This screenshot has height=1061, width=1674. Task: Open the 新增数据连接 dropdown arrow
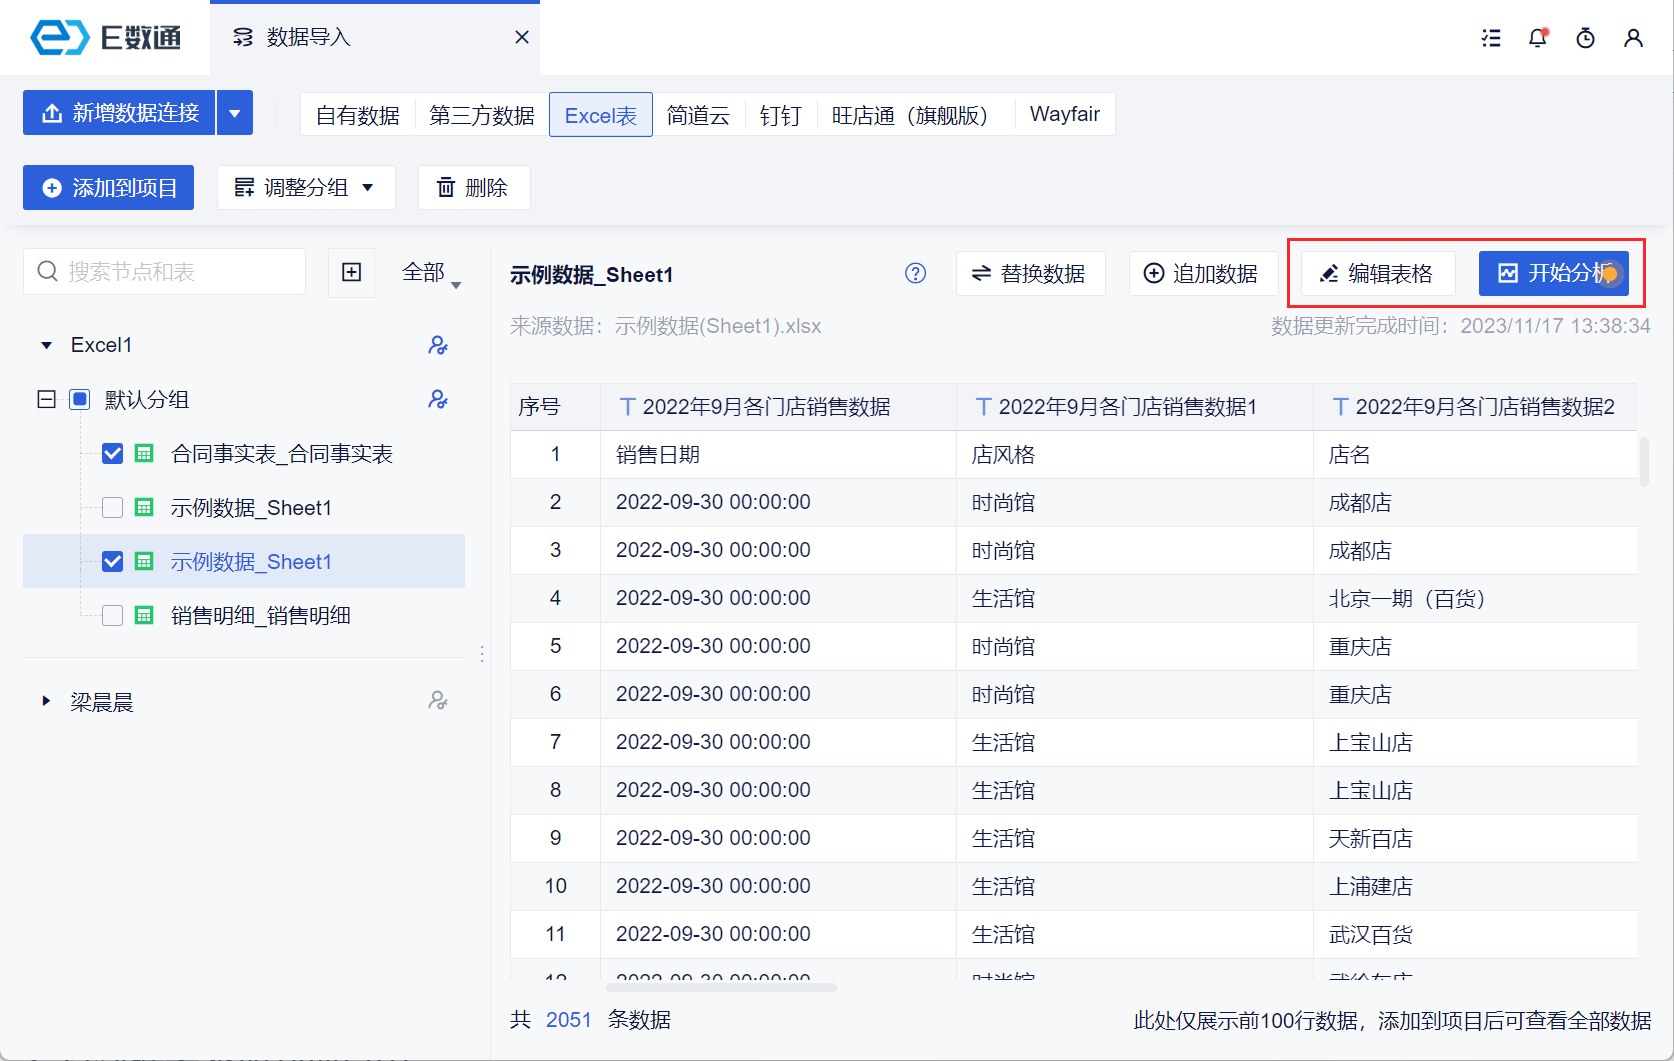[x=235, y=113]
